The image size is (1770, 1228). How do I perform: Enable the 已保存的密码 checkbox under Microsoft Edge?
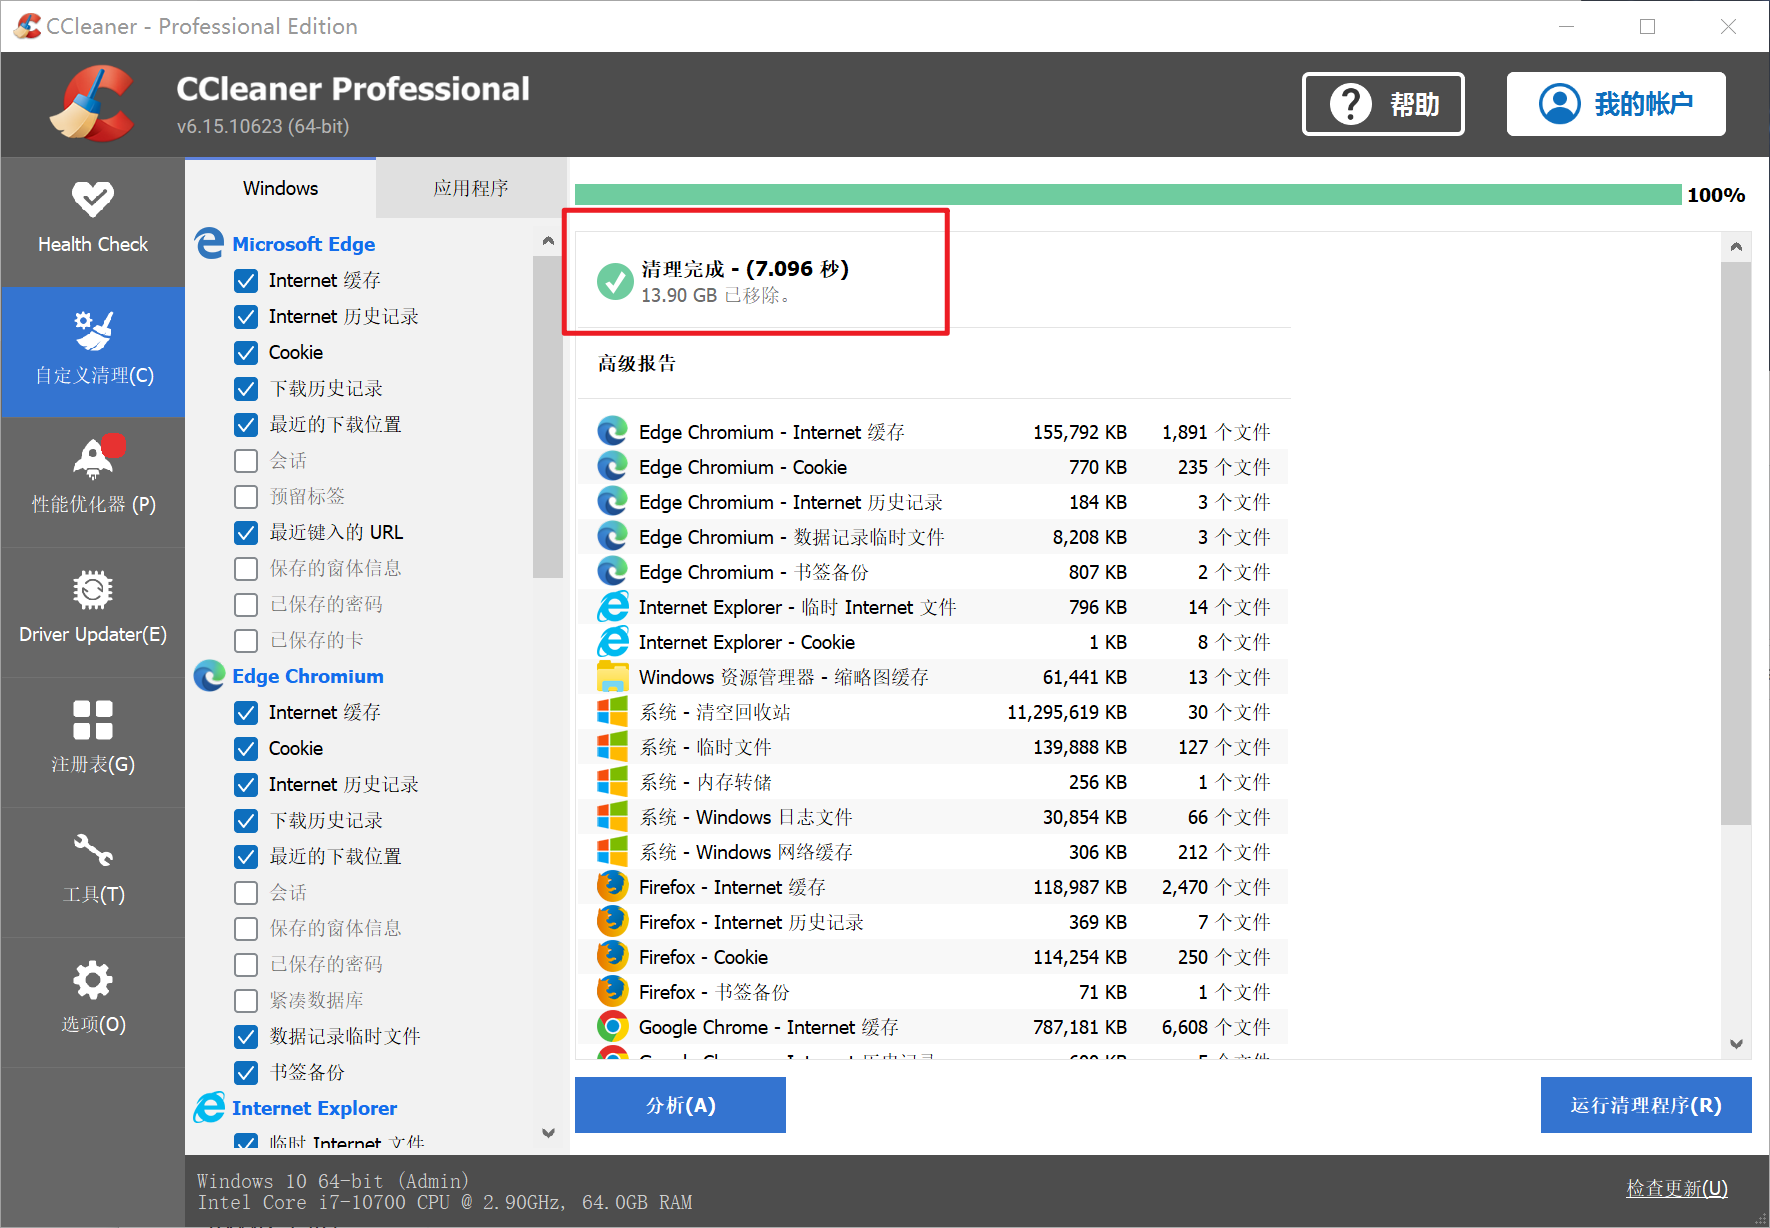[246, 605]
